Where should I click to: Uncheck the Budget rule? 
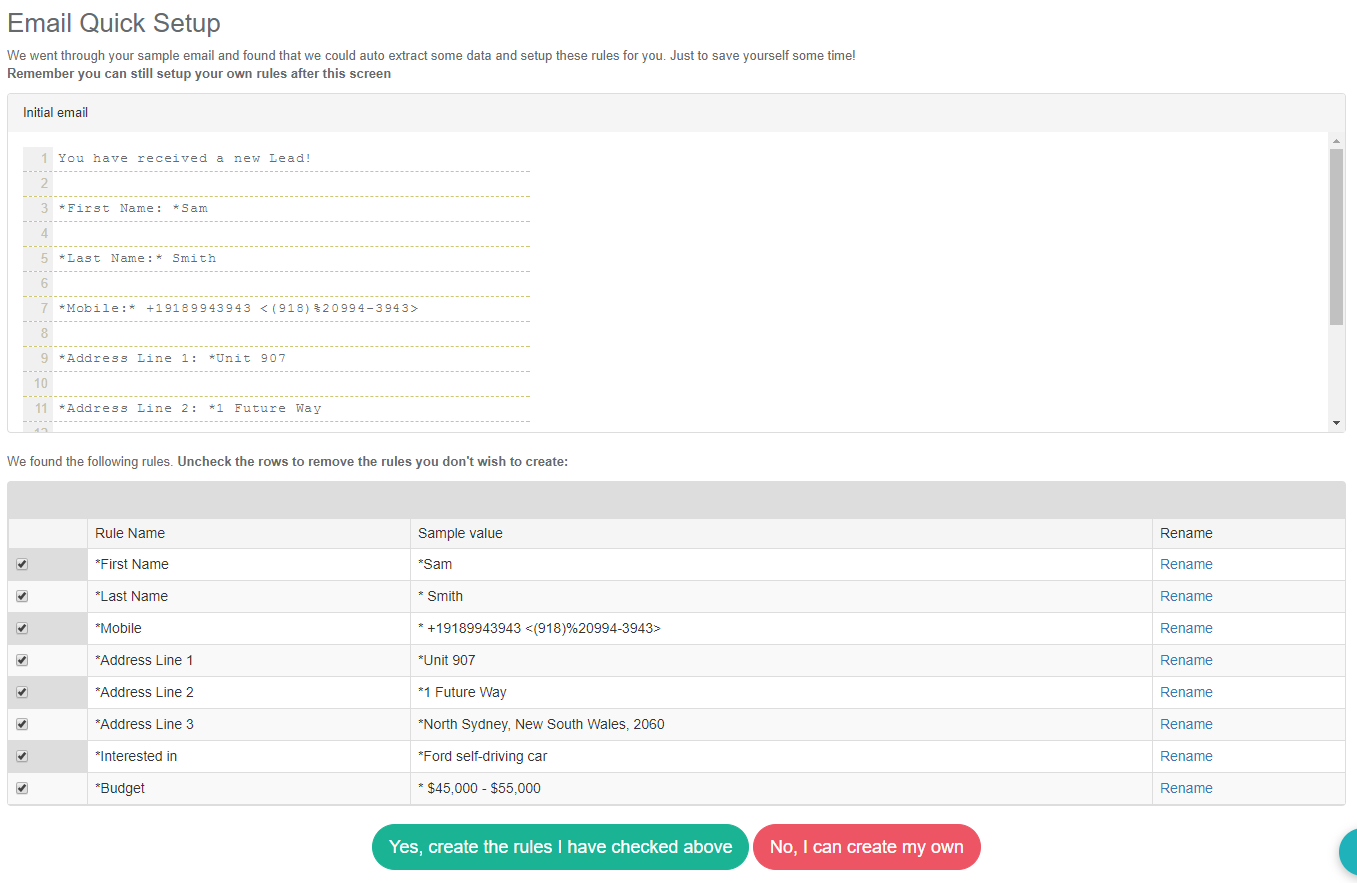(x=22, y=788)
